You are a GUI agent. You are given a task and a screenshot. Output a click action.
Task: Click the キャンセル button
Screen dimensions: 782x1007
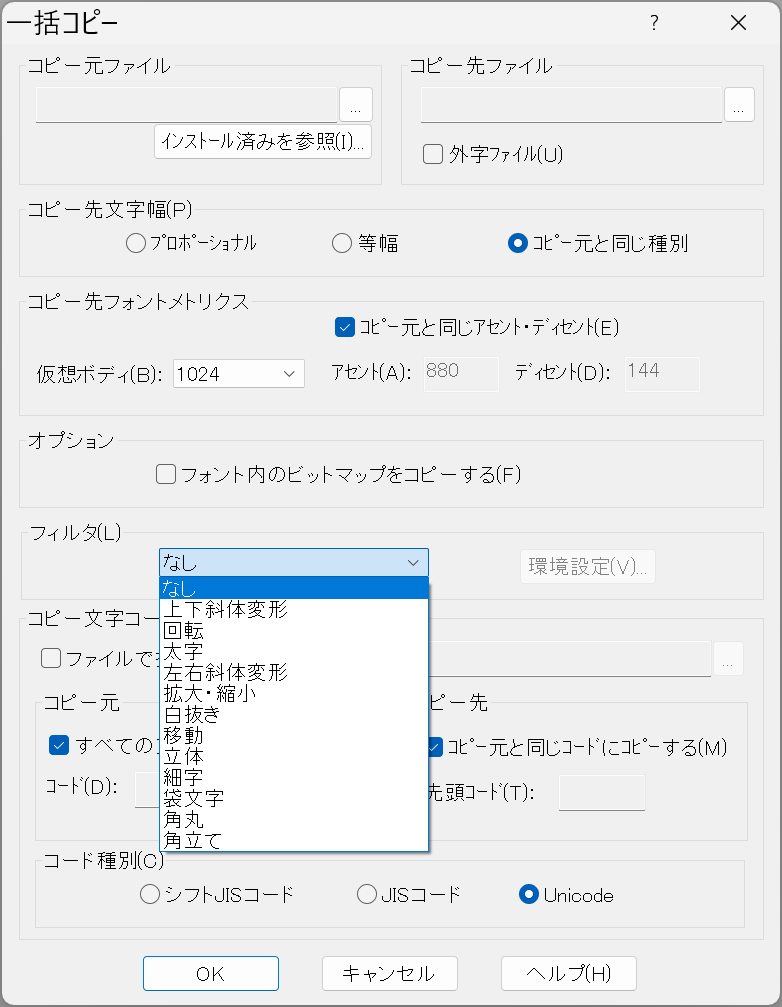pyautogui.click(x=389, y=973)
